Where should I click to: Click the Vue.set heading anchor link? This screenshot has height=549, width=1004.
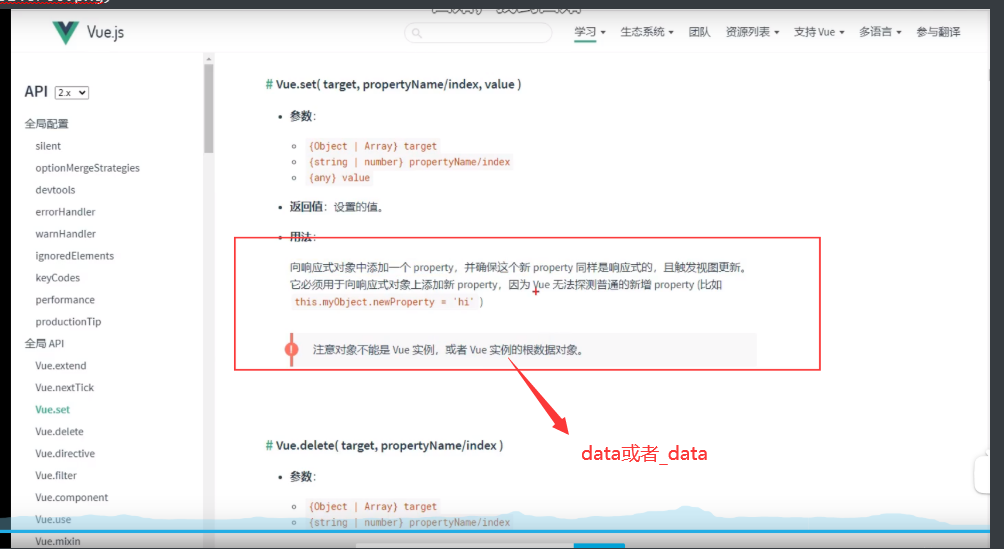coord(270,85)
